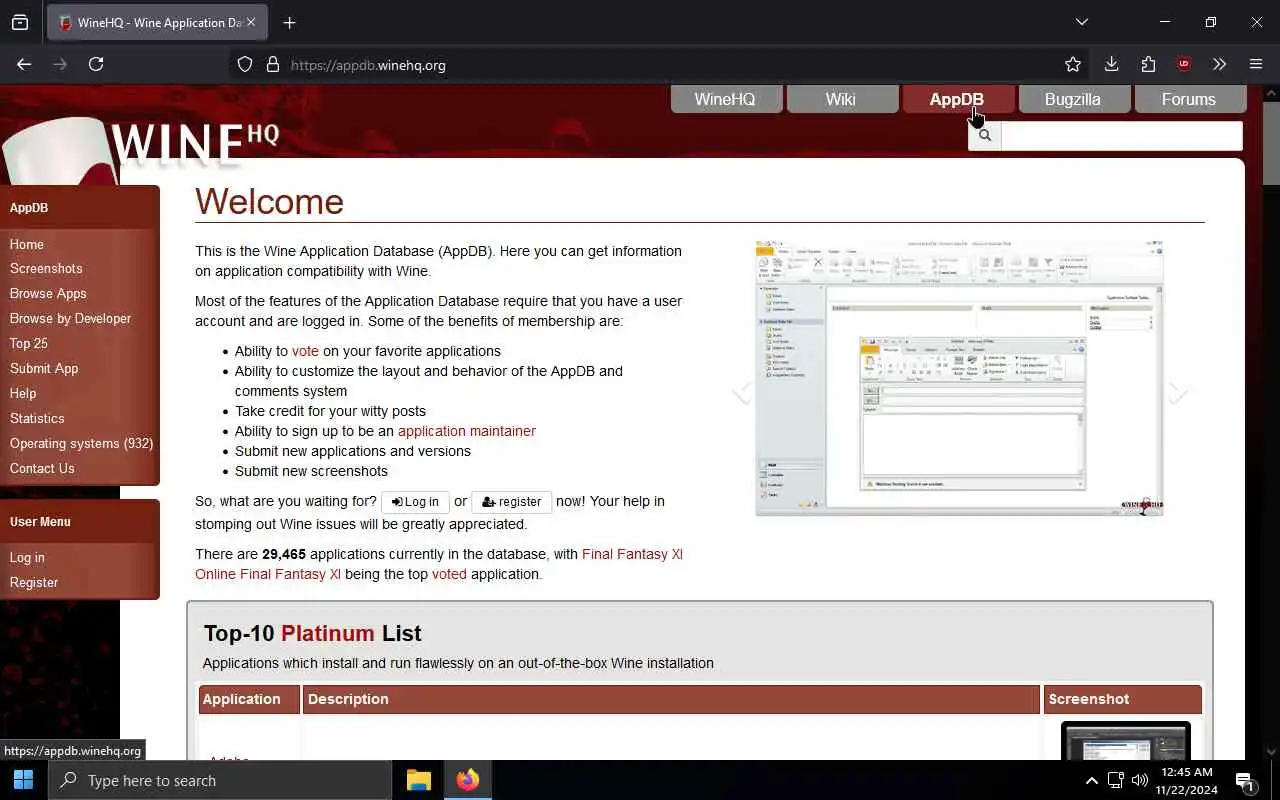Go to the WineHQ top tab
The height and width of the screenshot is (800, 1280).
726,99
